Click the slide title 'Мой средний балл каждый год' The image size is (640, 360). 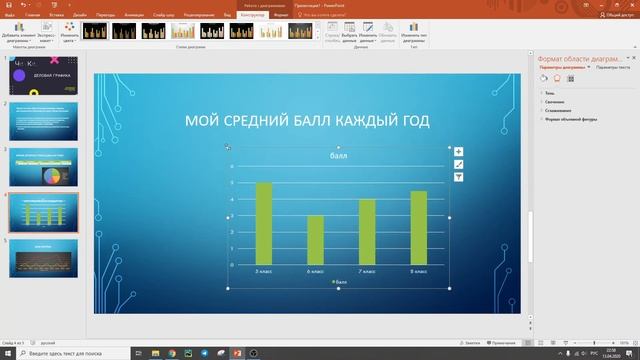pyautogui.click(x=307, y=121)
